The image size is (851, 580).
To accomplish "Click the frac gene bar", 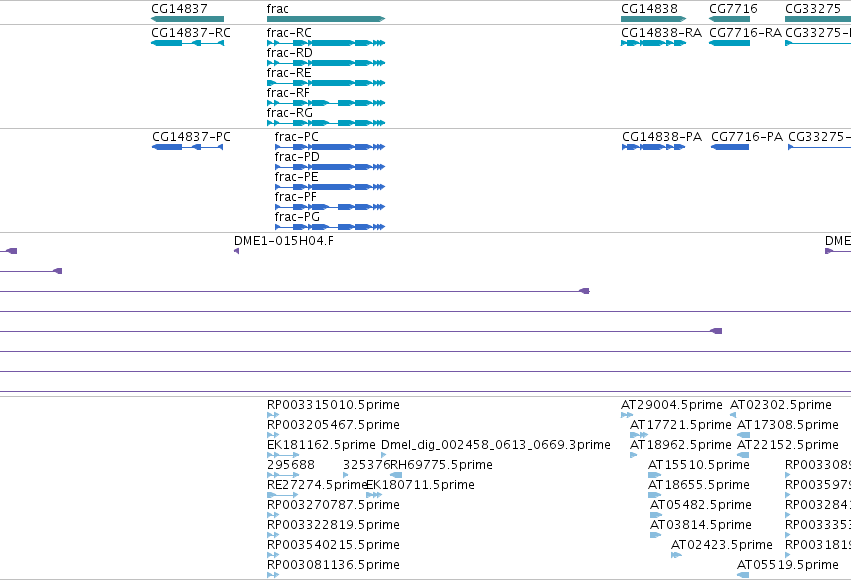I will click(x=326, y=19).
